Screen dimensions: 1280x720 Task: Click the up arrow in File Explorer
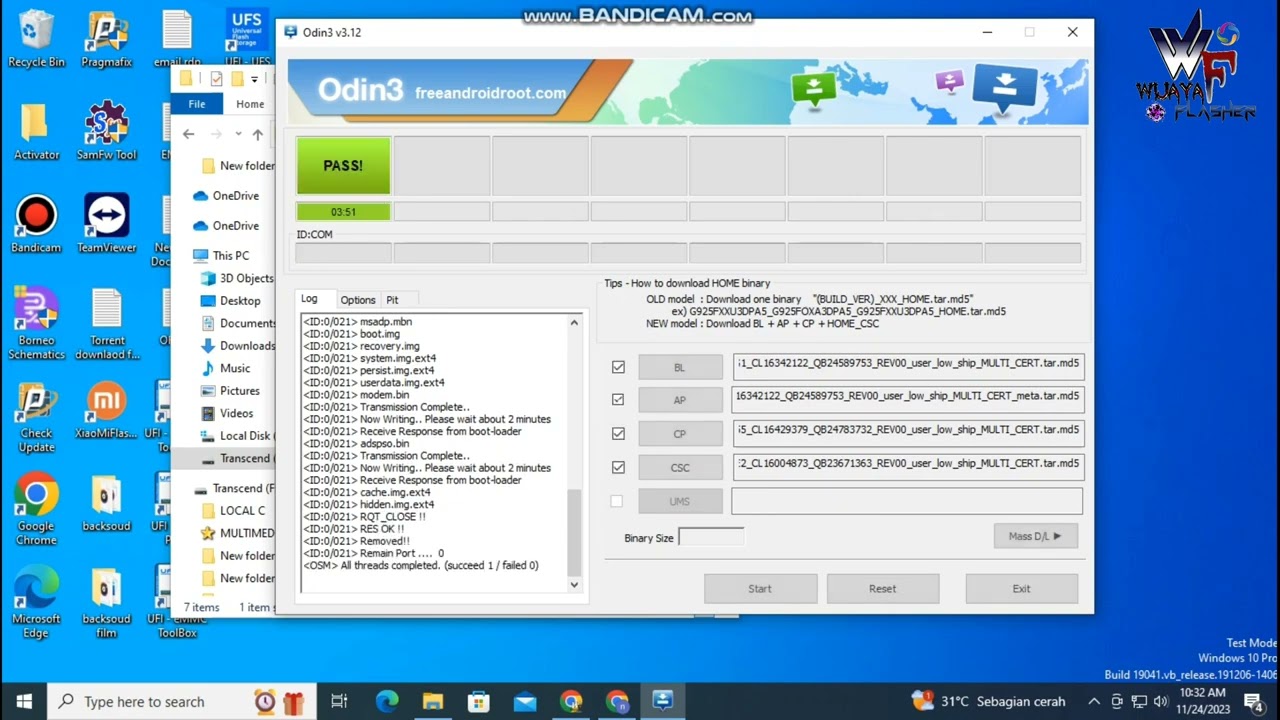[258, 134]
